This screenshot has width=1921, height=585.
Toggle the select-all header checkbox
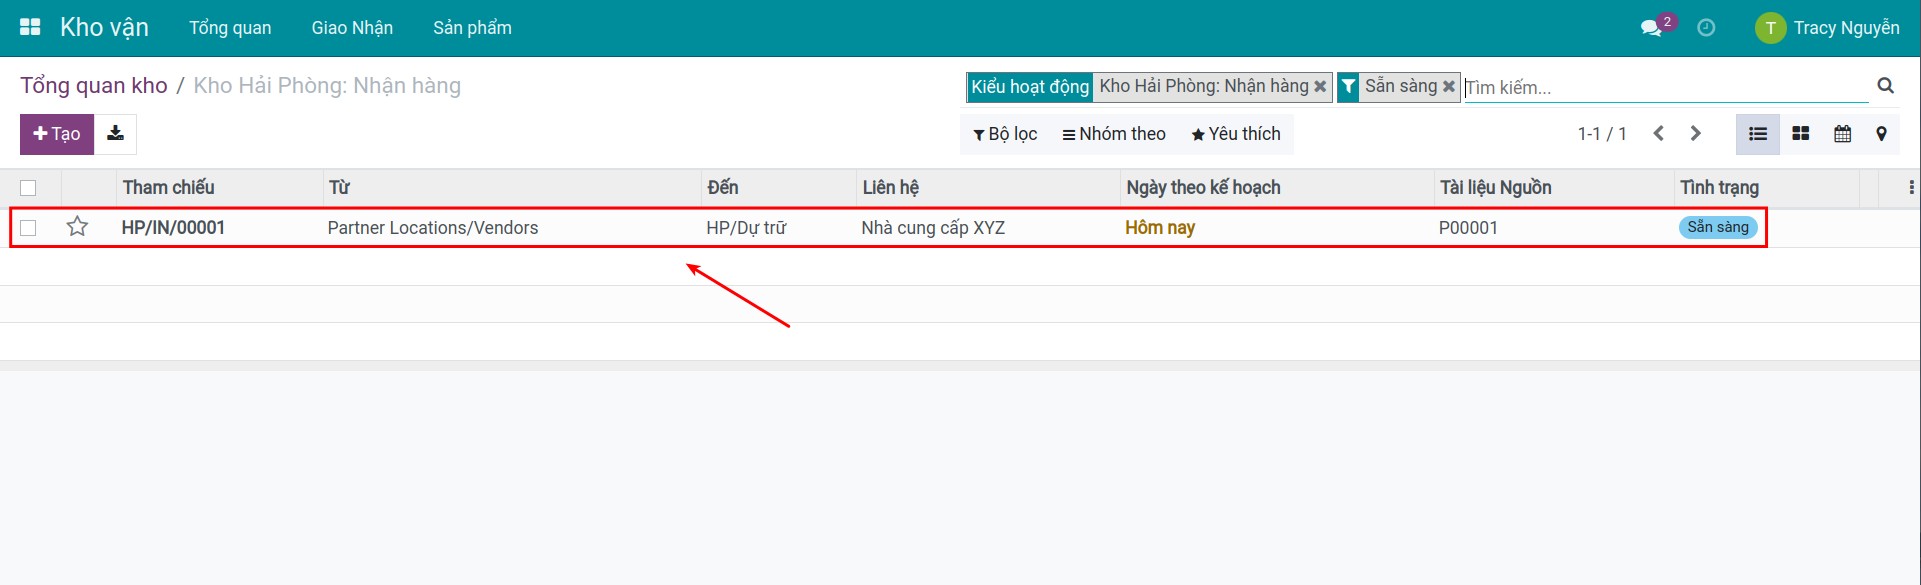(28, 188)
